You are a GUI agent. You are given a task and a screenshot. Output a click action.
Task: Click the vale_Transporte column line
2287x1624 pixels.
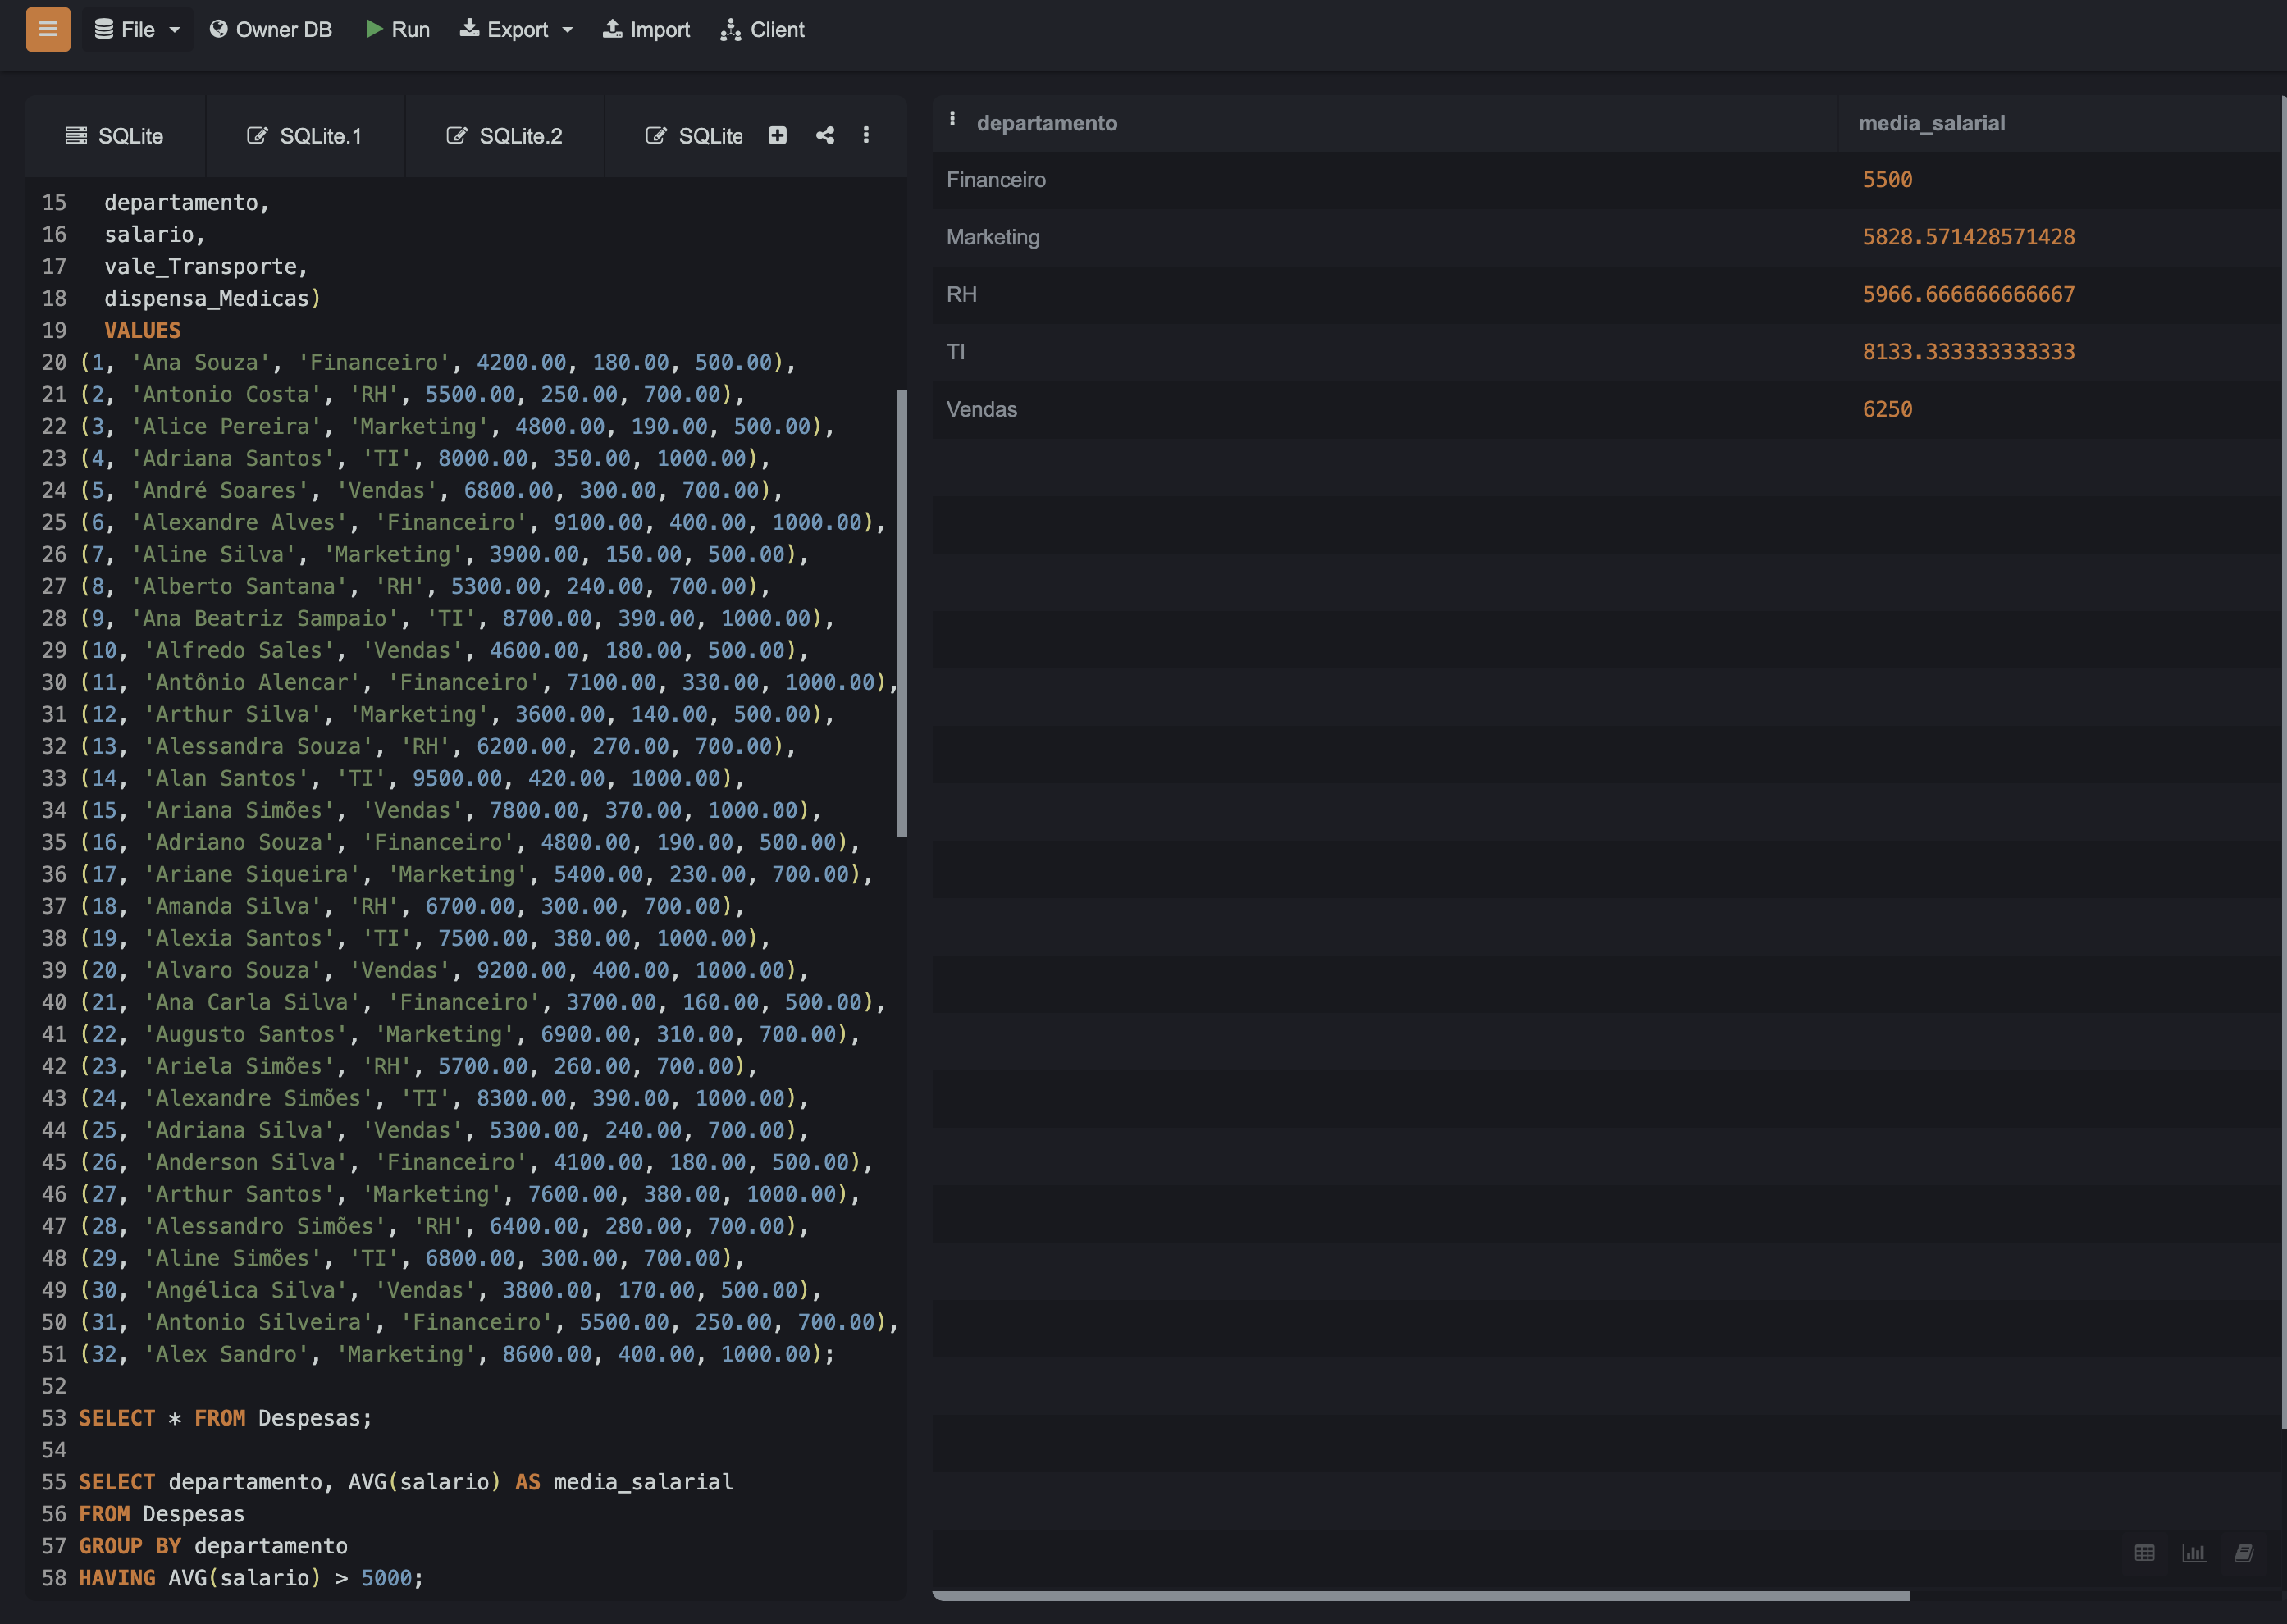206,266
